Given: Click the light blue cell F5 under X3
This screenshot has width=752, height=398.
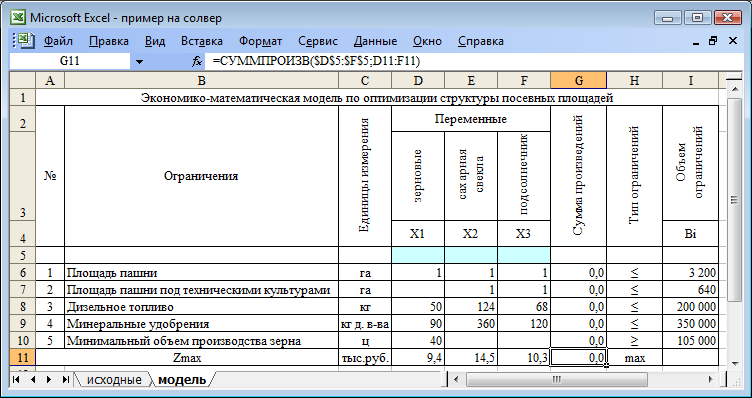Looking at the screenshot, I should 524,255.
